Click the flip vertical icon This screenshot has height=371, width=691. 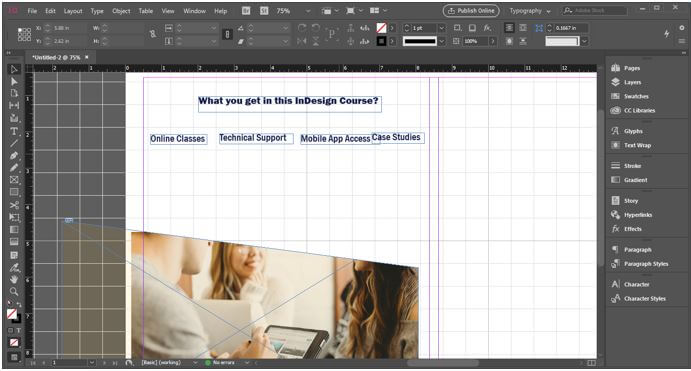tap(316, 41)
